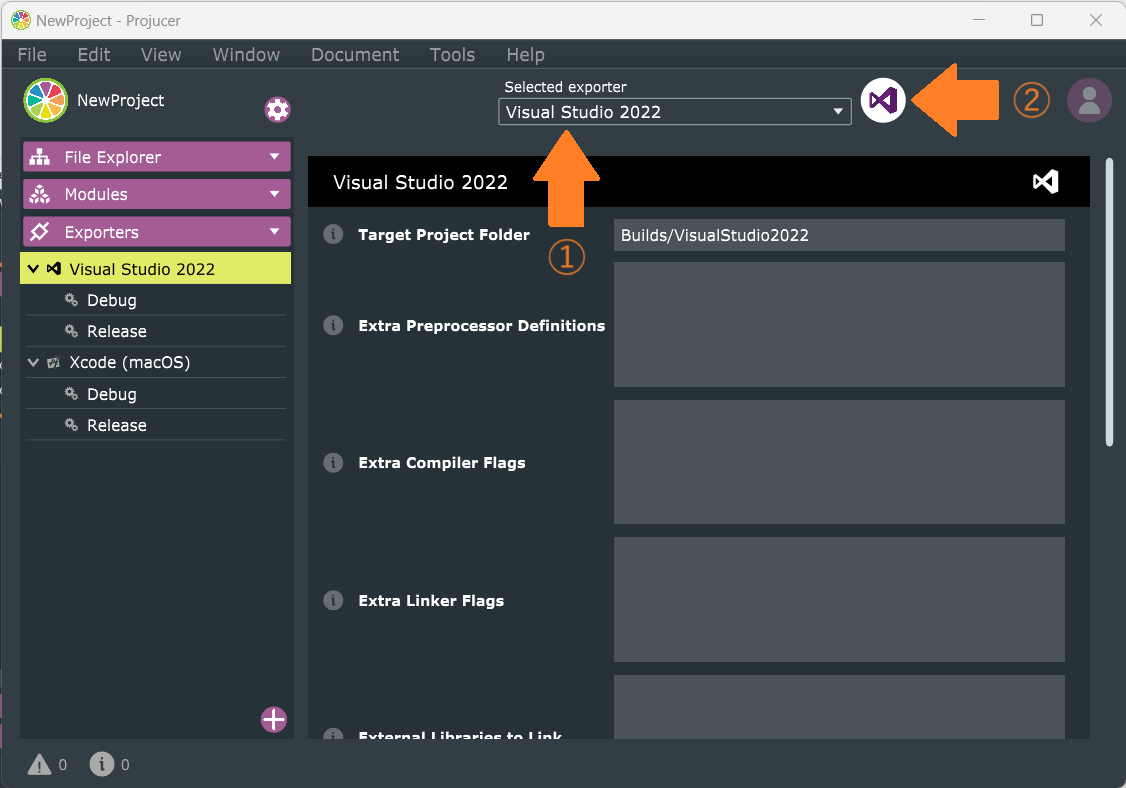Expand the File Explorer panel arrow
1126x788 pixels.
(274, 156)
